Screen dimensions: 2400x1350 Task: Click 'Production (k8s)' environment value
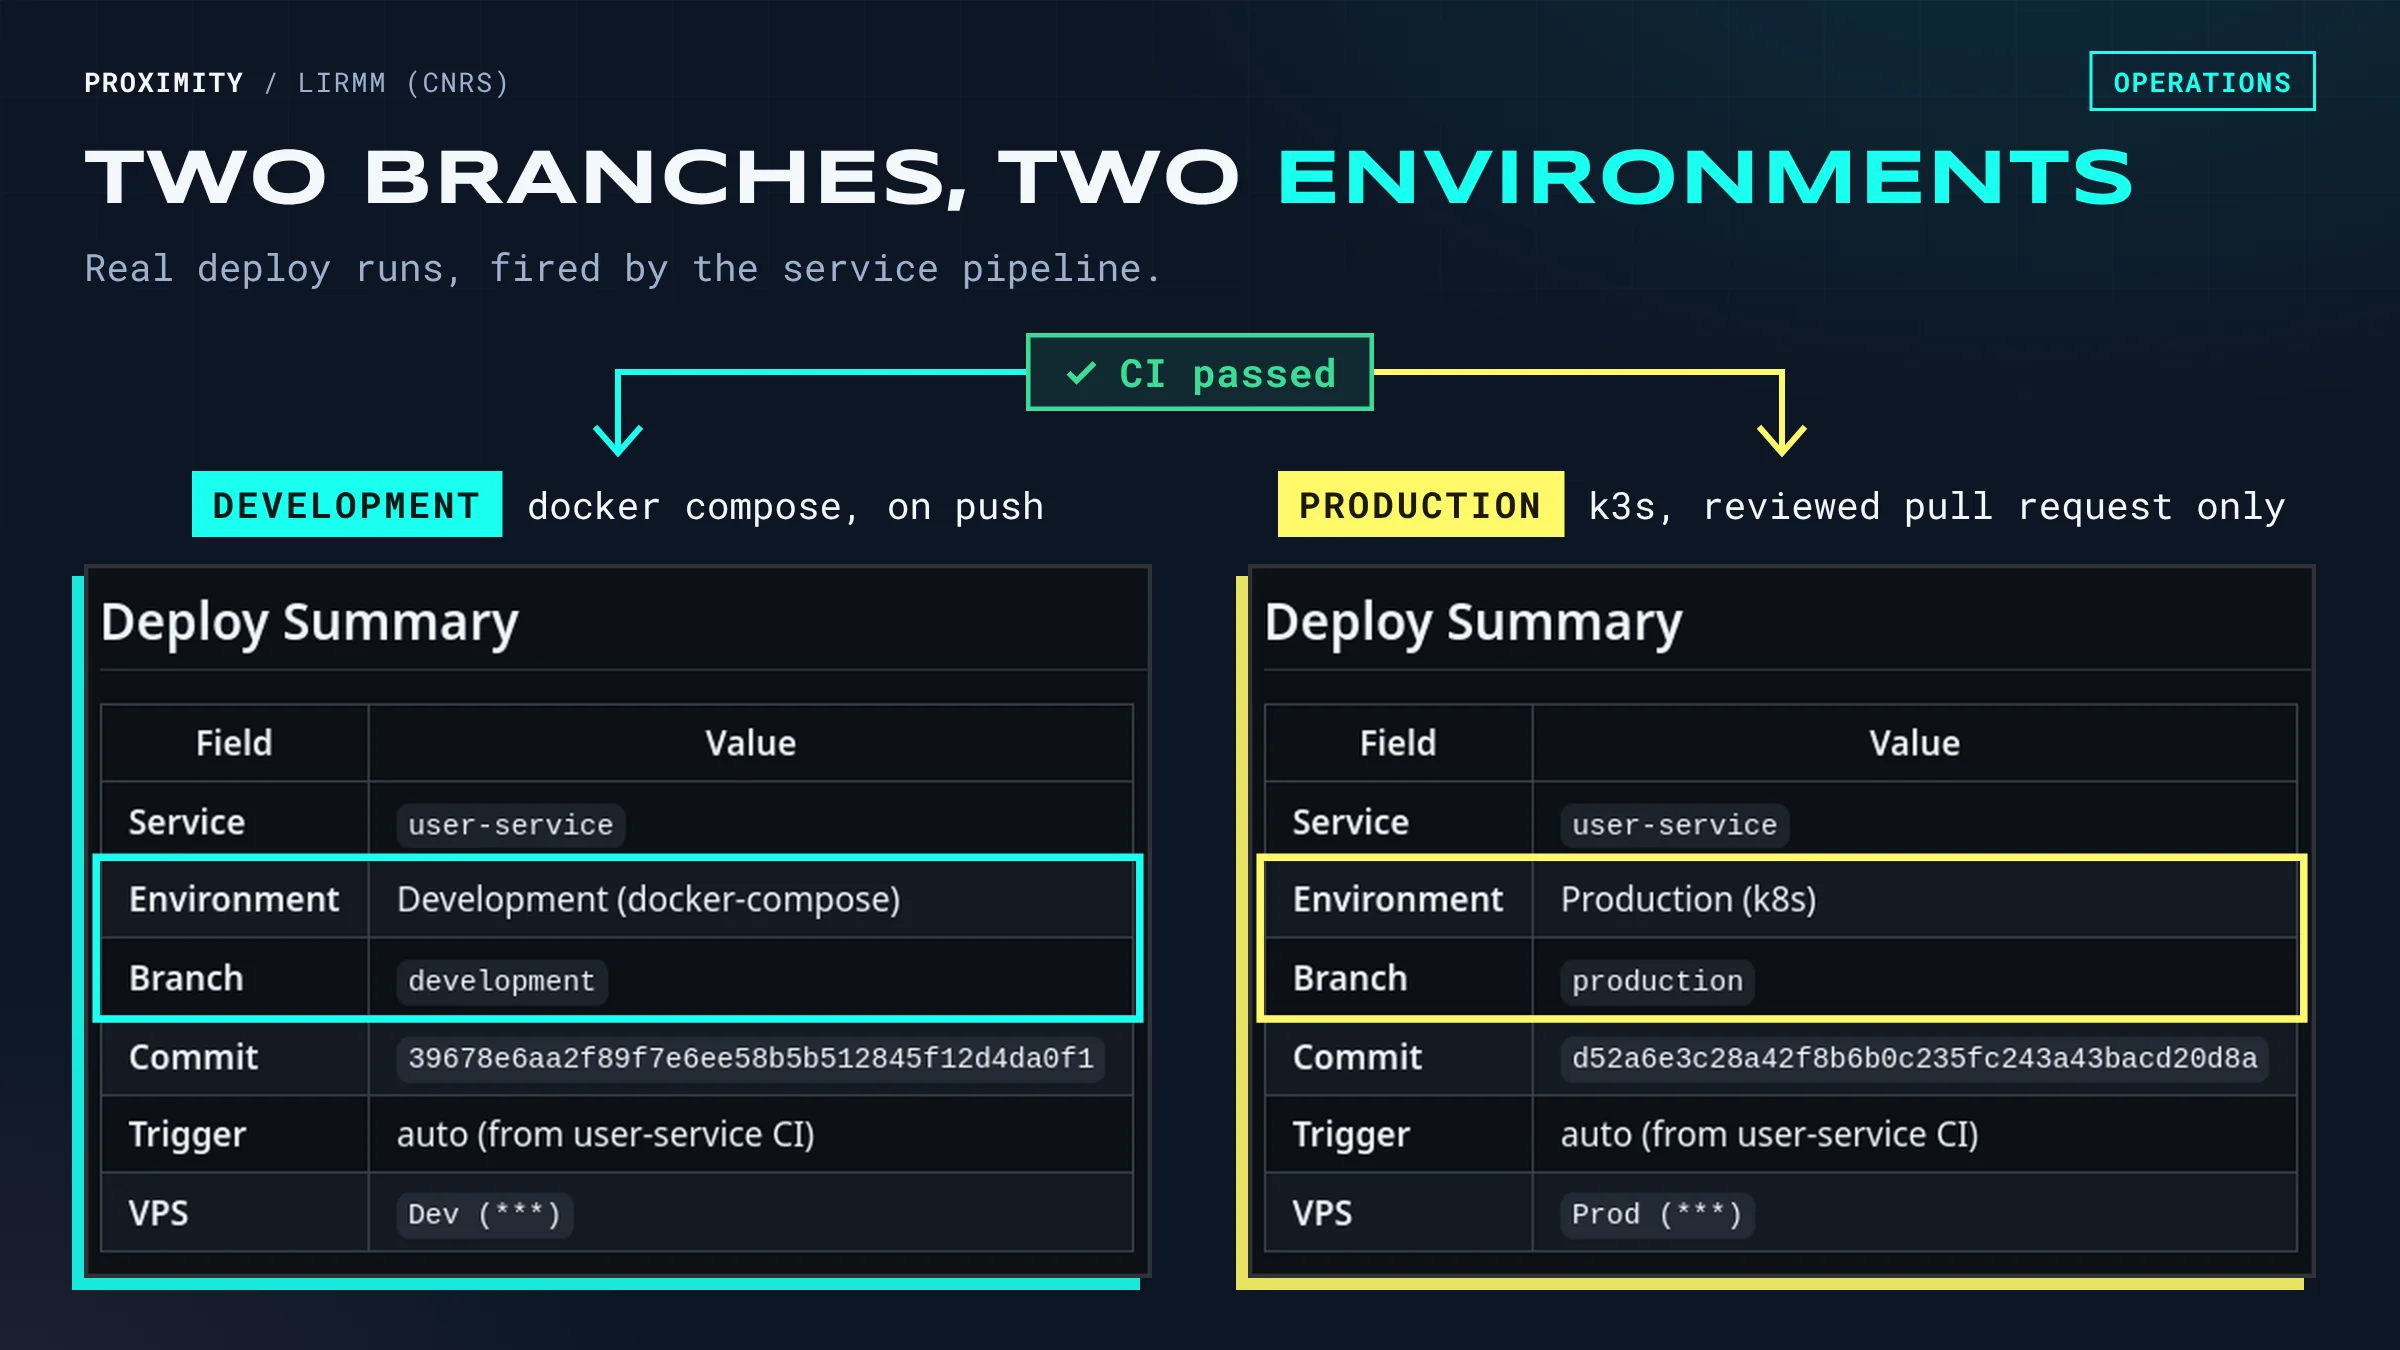click(x=1689, y=900)
